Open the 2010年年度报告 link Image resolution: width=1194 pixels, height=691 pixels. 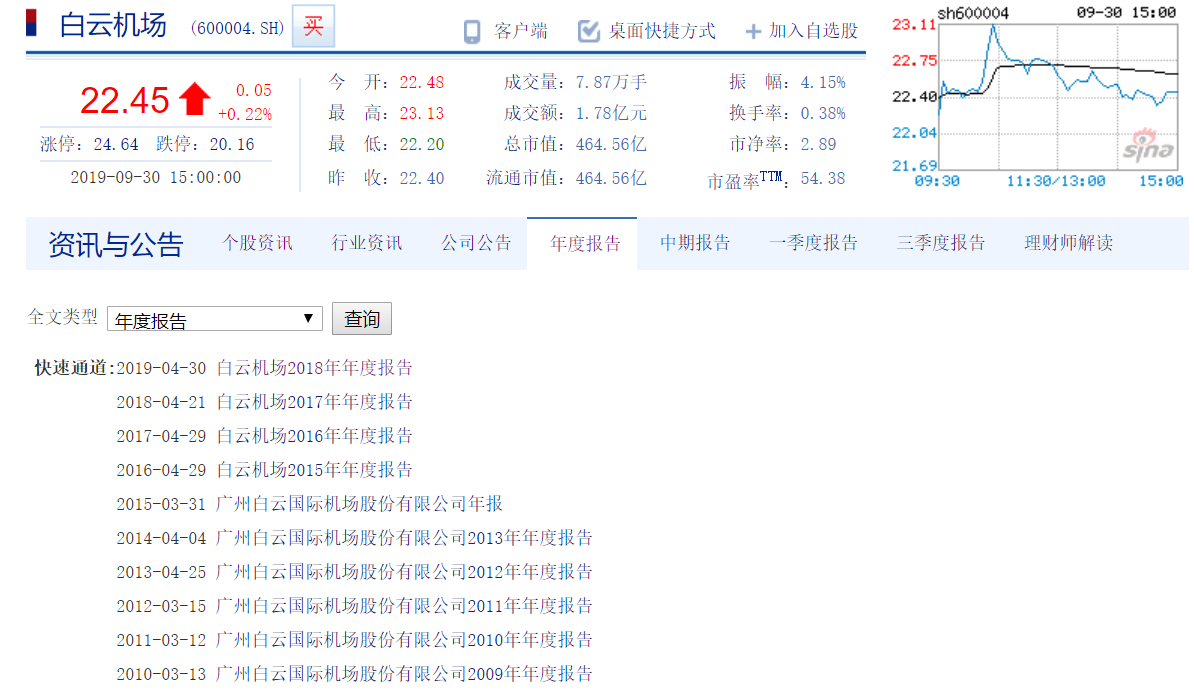(x=404, y=639)
